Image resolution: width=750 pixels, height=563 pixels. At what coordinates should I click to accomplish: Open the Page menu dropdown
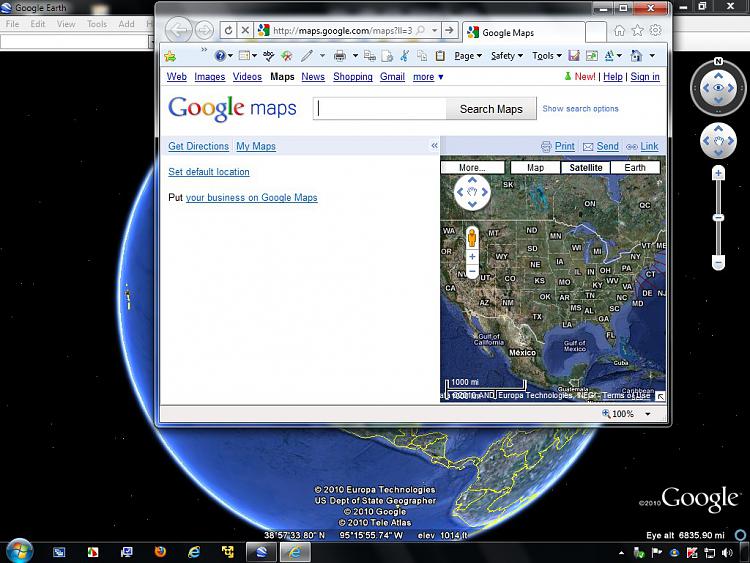(468, 56)
